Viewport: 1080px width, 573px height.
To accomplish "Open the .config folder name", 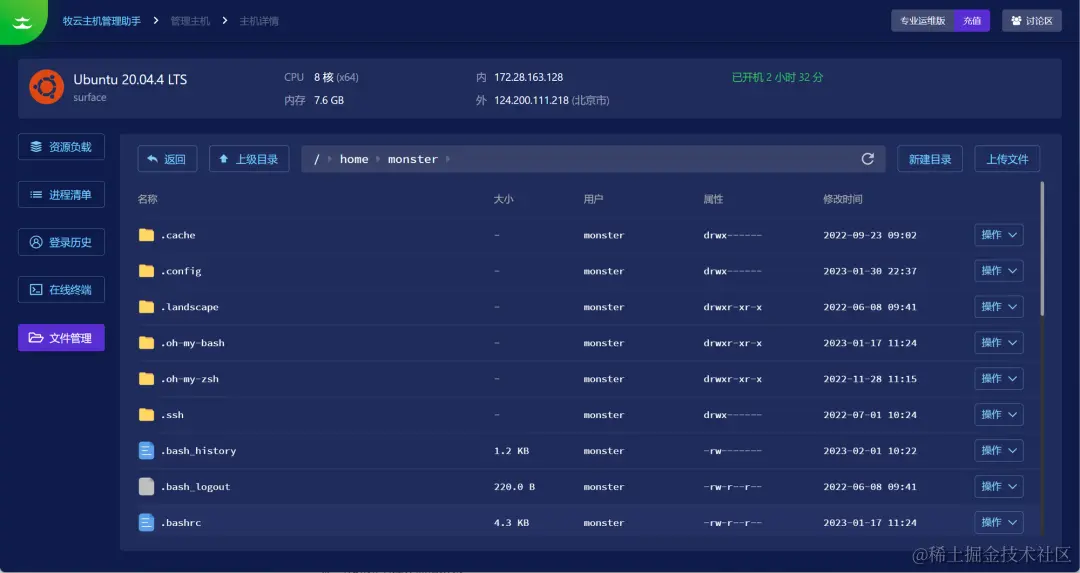I will pyautogui.click(x=181, y=271).
